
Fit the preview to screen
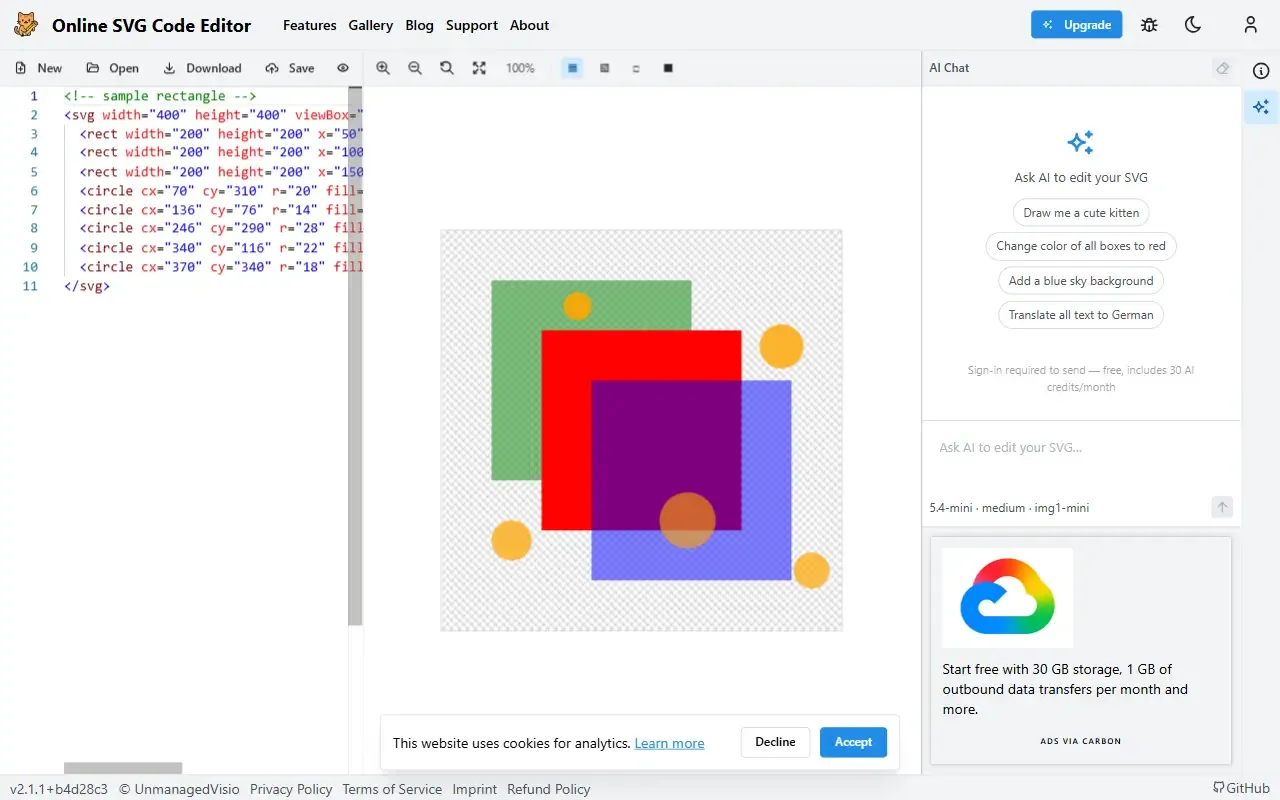click(479, 68)
